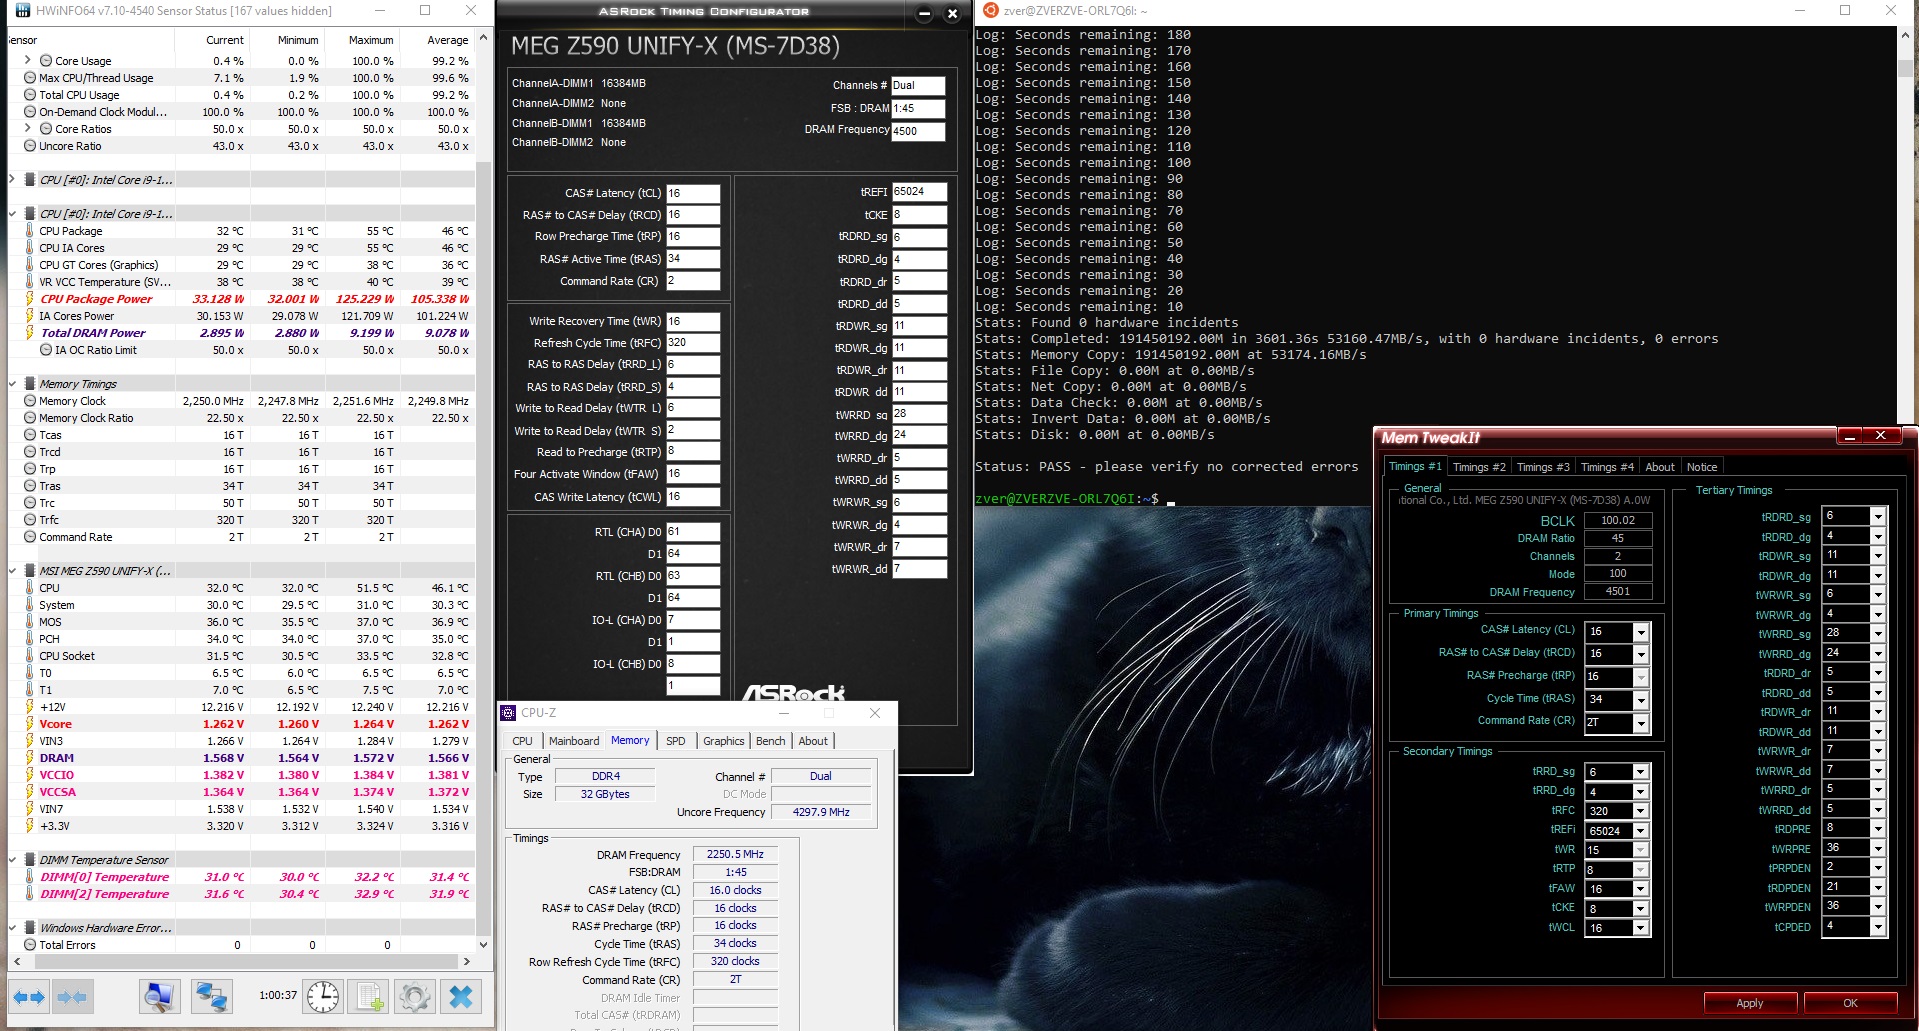
Task: Click the thermometer icon beside CPU Package
Action: pos(30,231)
